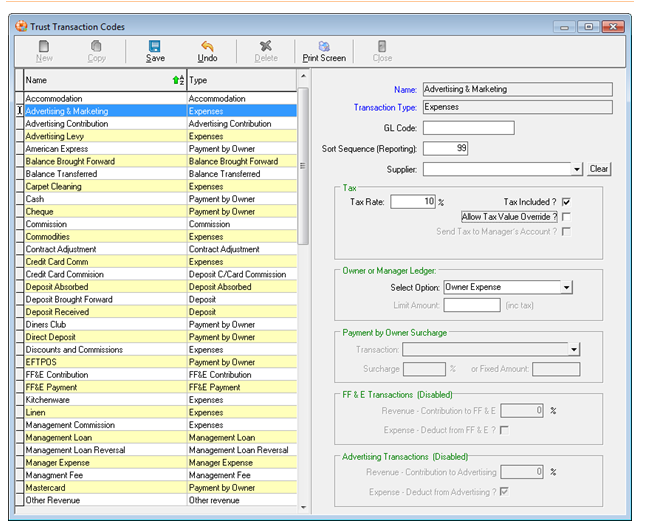The width and height of the screenshot is (647, 529).
Task: Save changes with the Save icon
Action: (x=155, y=46)
